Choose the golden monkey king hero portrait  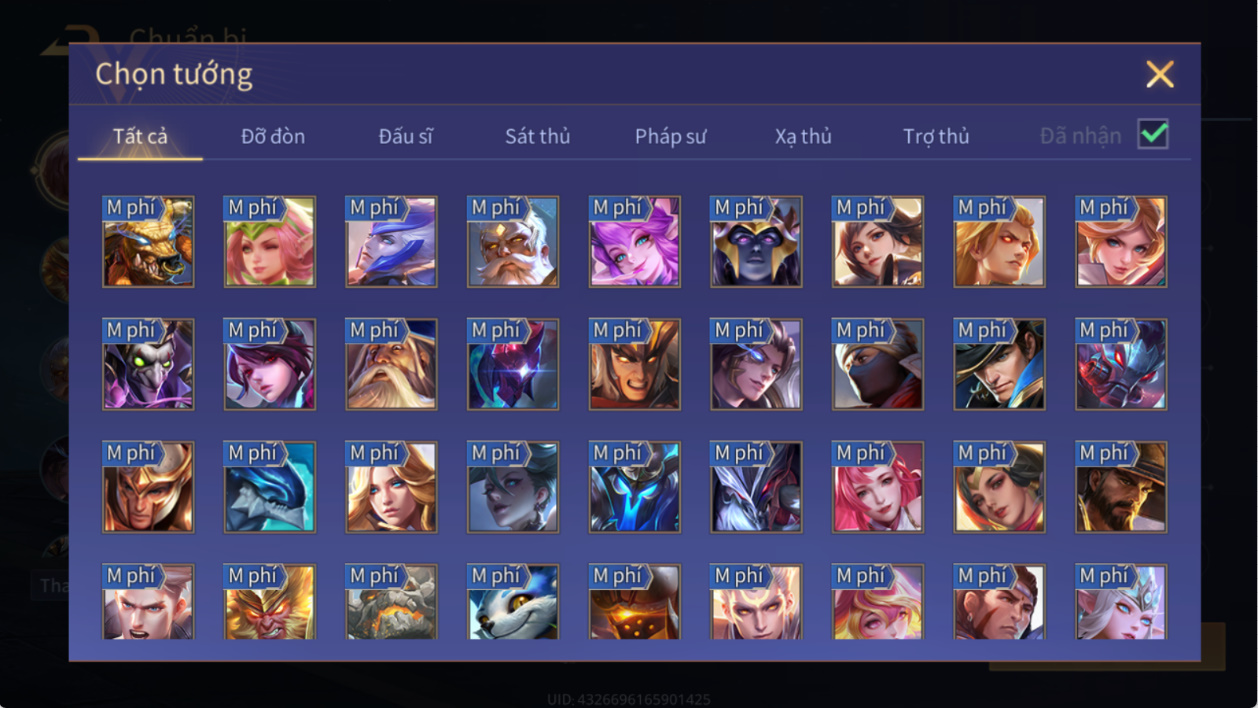270,602
